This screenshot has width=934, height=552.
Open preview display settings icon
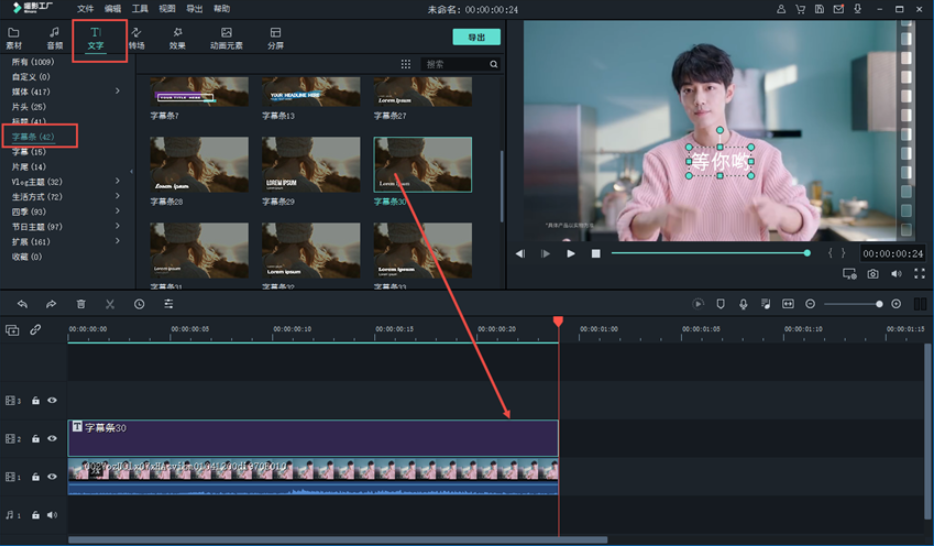click(849, 274)
